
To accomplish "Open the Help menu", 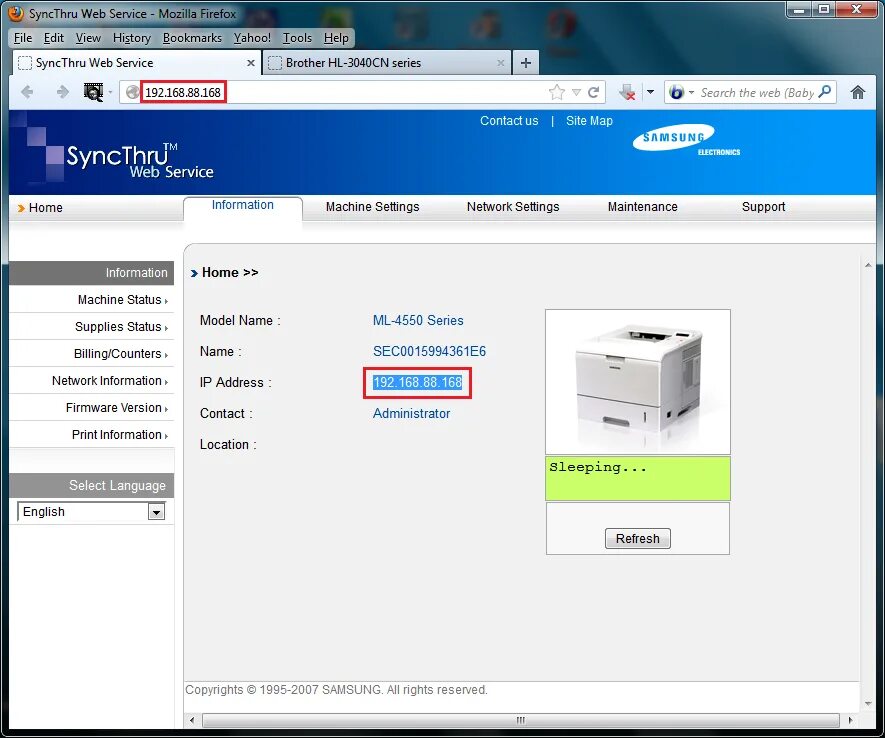I will [x=336, y=38].
